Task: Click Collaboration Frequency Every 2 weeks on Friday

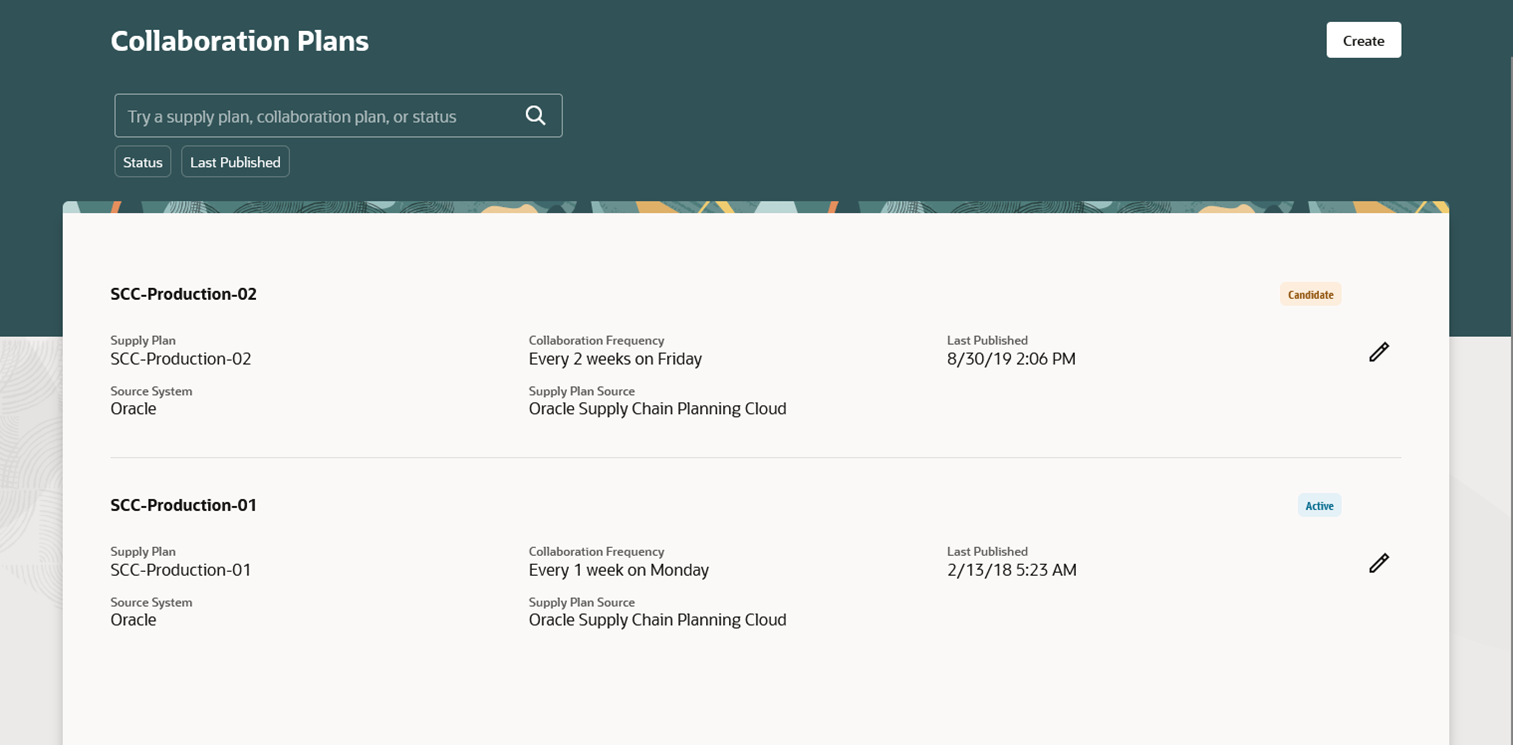Action: coord(616,358)
